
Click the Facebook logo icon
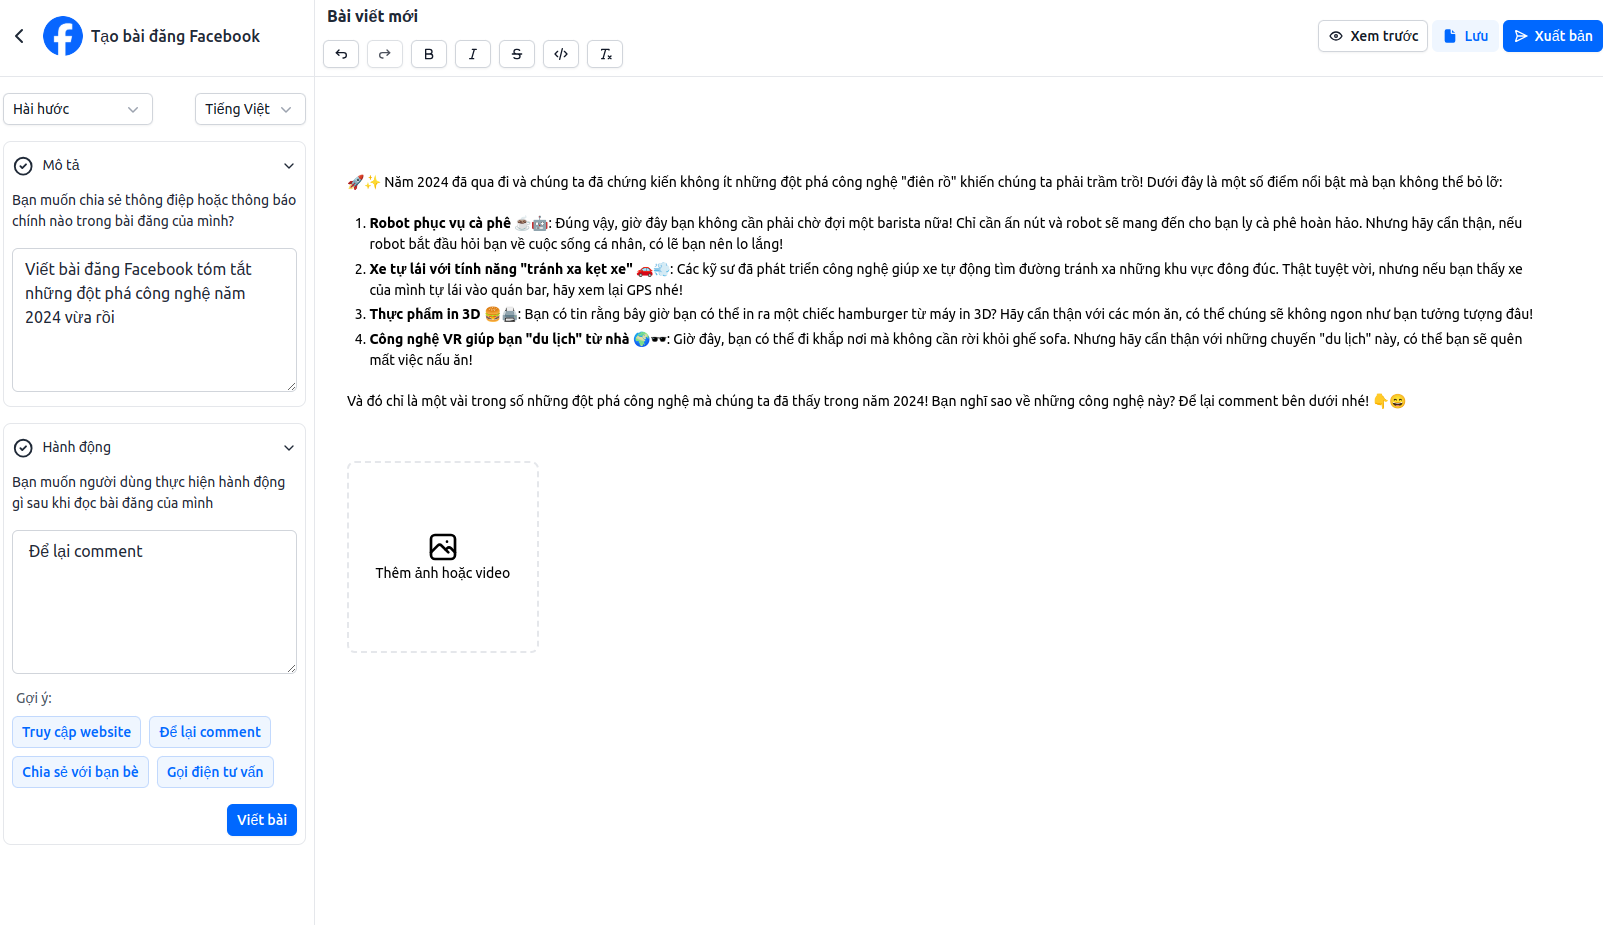pos(63,36)
